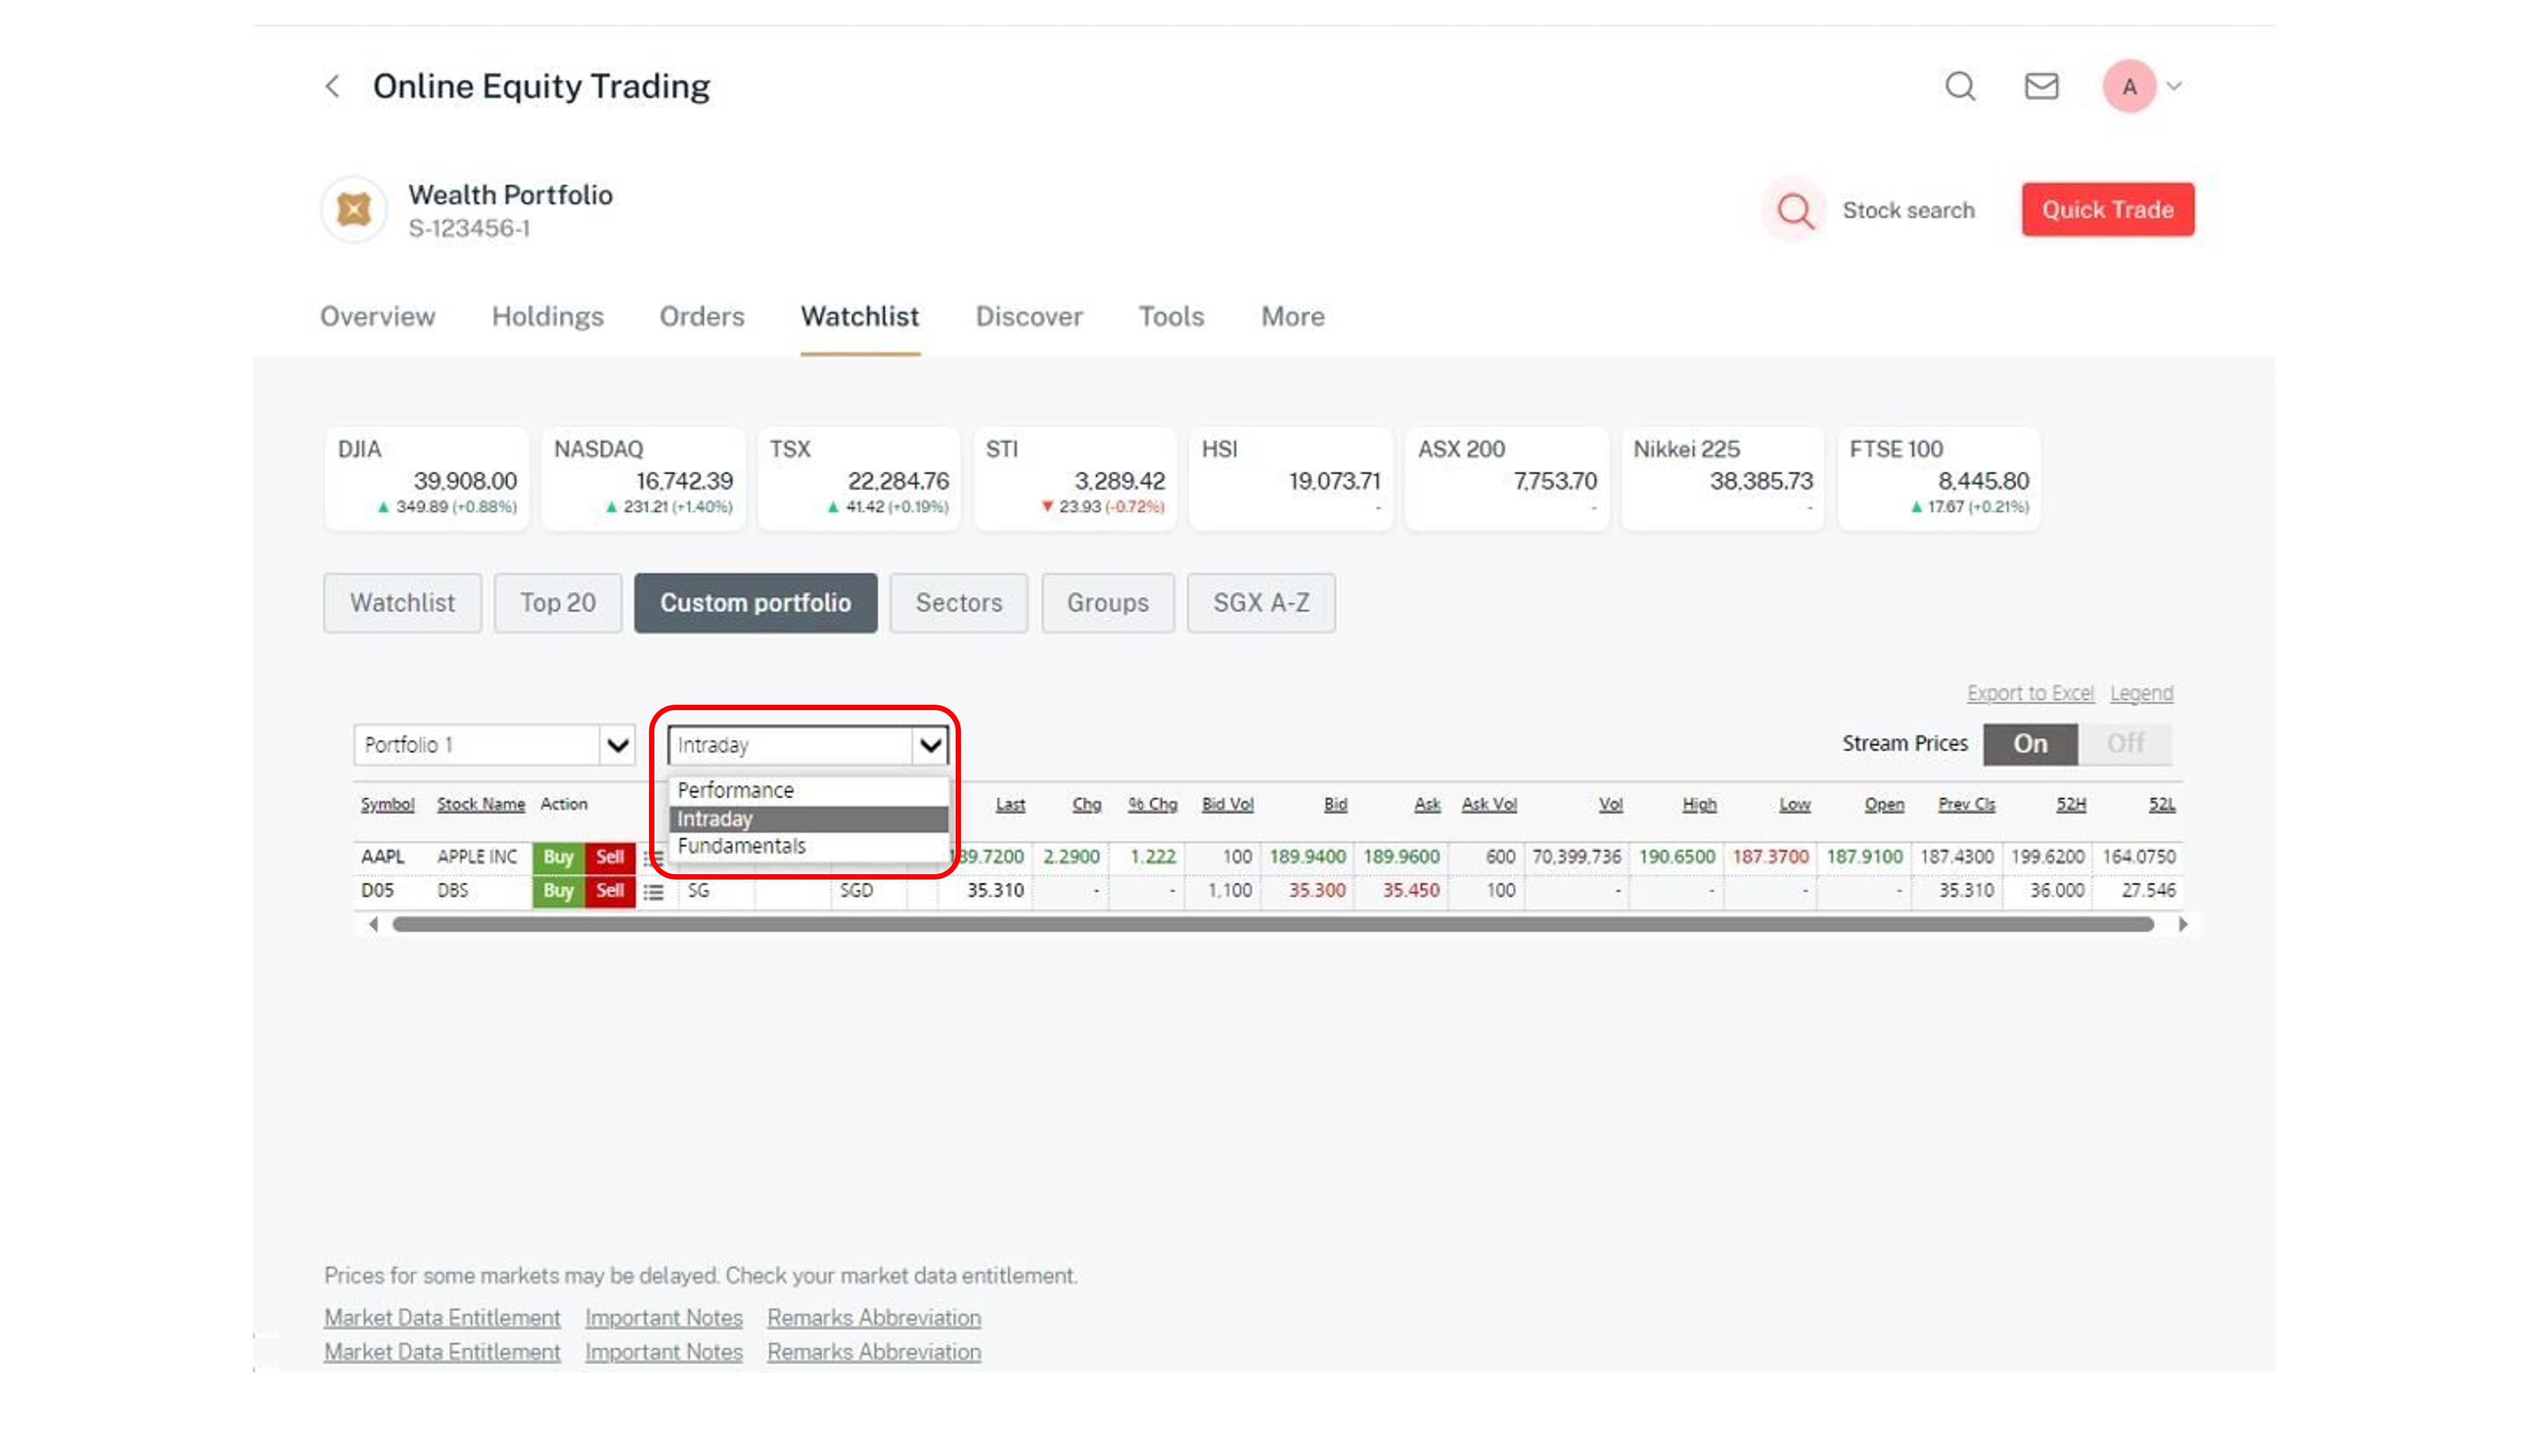Sort by the Ask Vol column header
This screenshot has width=2528, height=1456.
point(1489,804)
